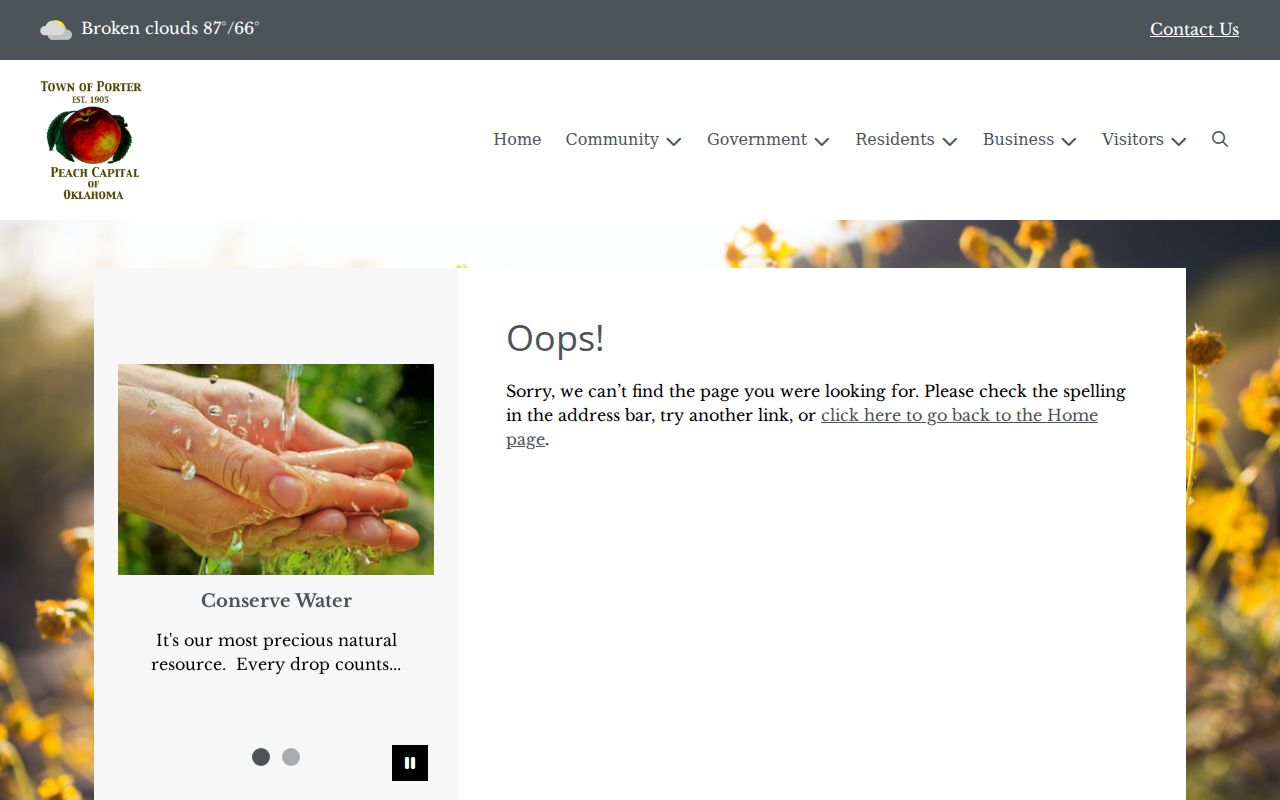Click the Town of Porter peach logo
This screenshot has height=800, width=1280.
pyautogui.click(x=91, y=140)
